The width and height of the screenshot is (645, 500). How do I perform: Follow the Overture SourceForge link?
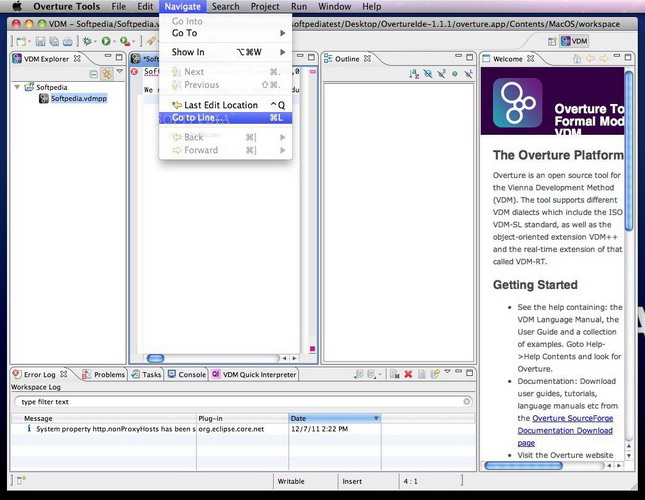(x=573, y=418)
